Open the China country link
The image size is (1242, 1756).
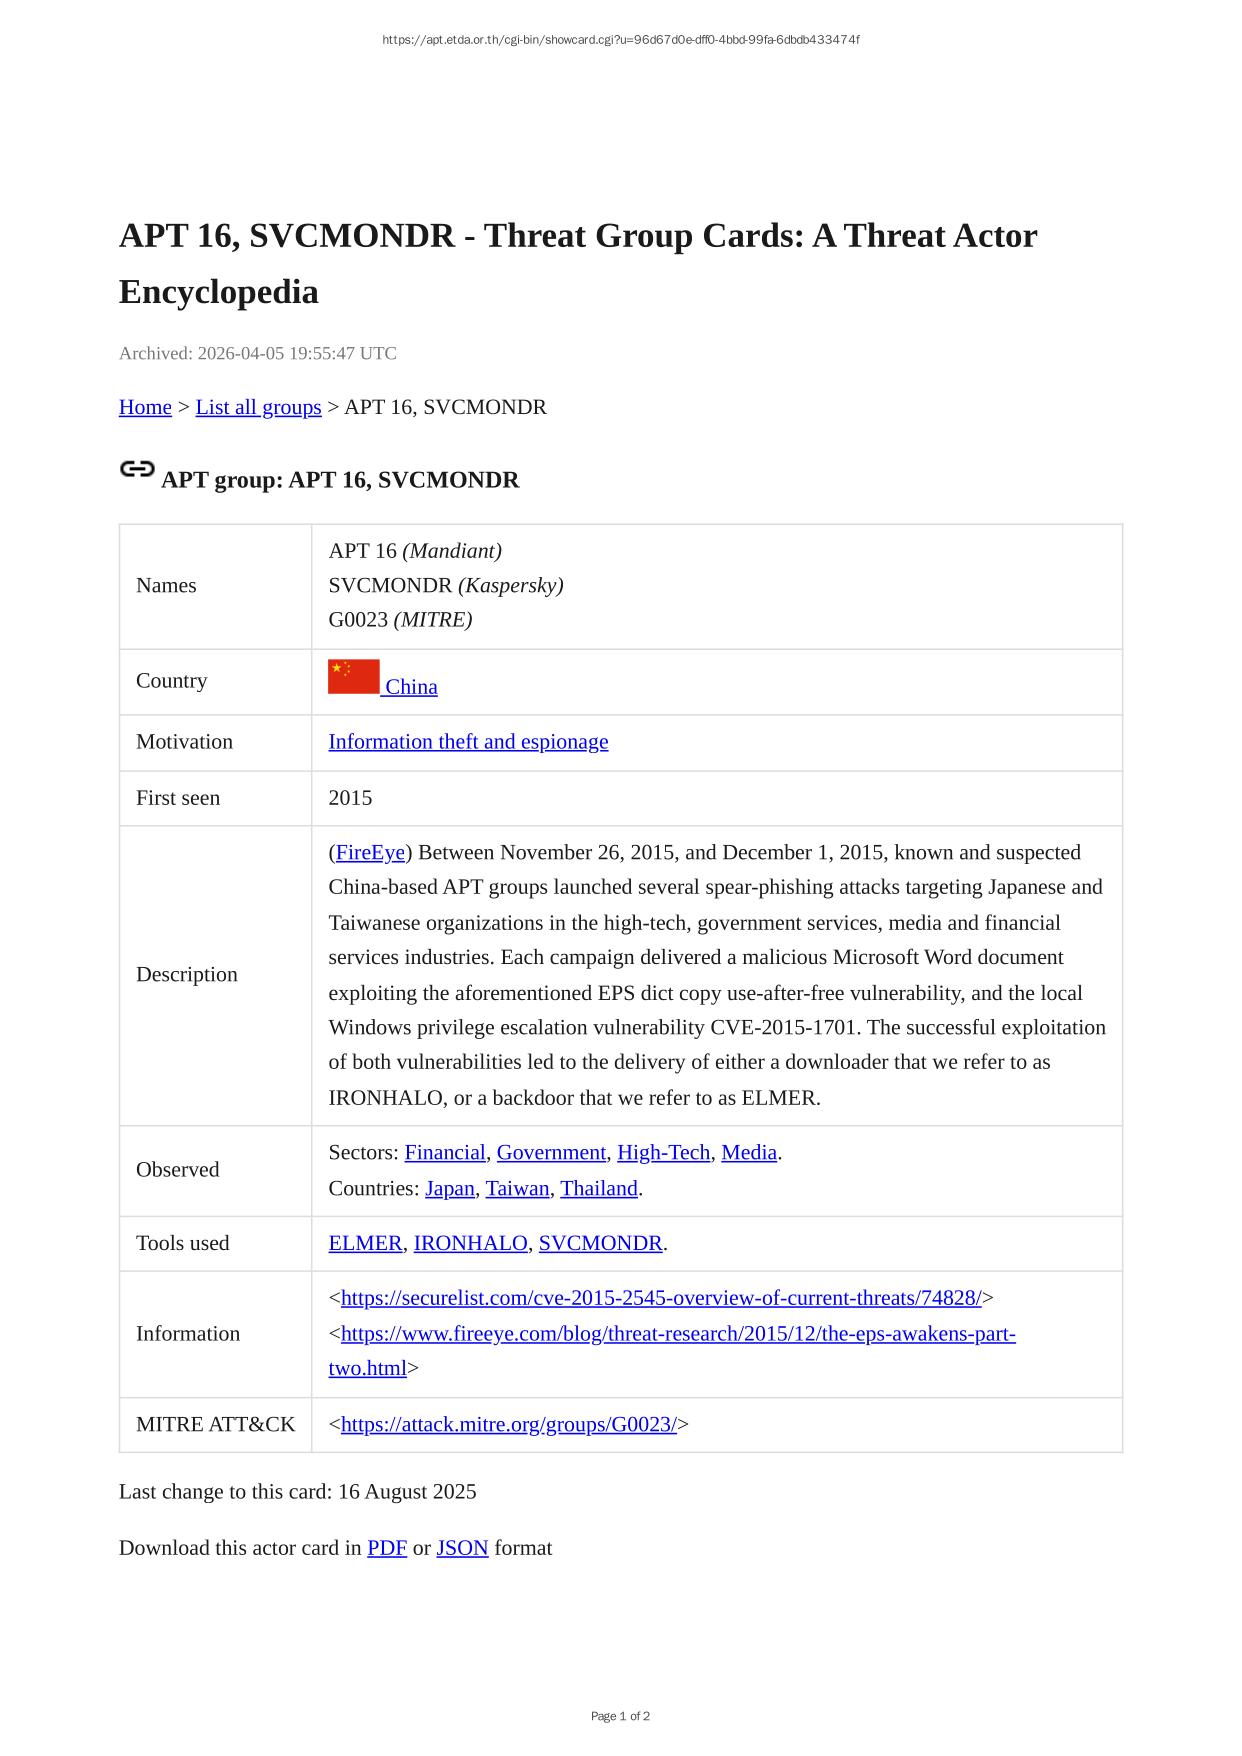(x=411, y=687)
